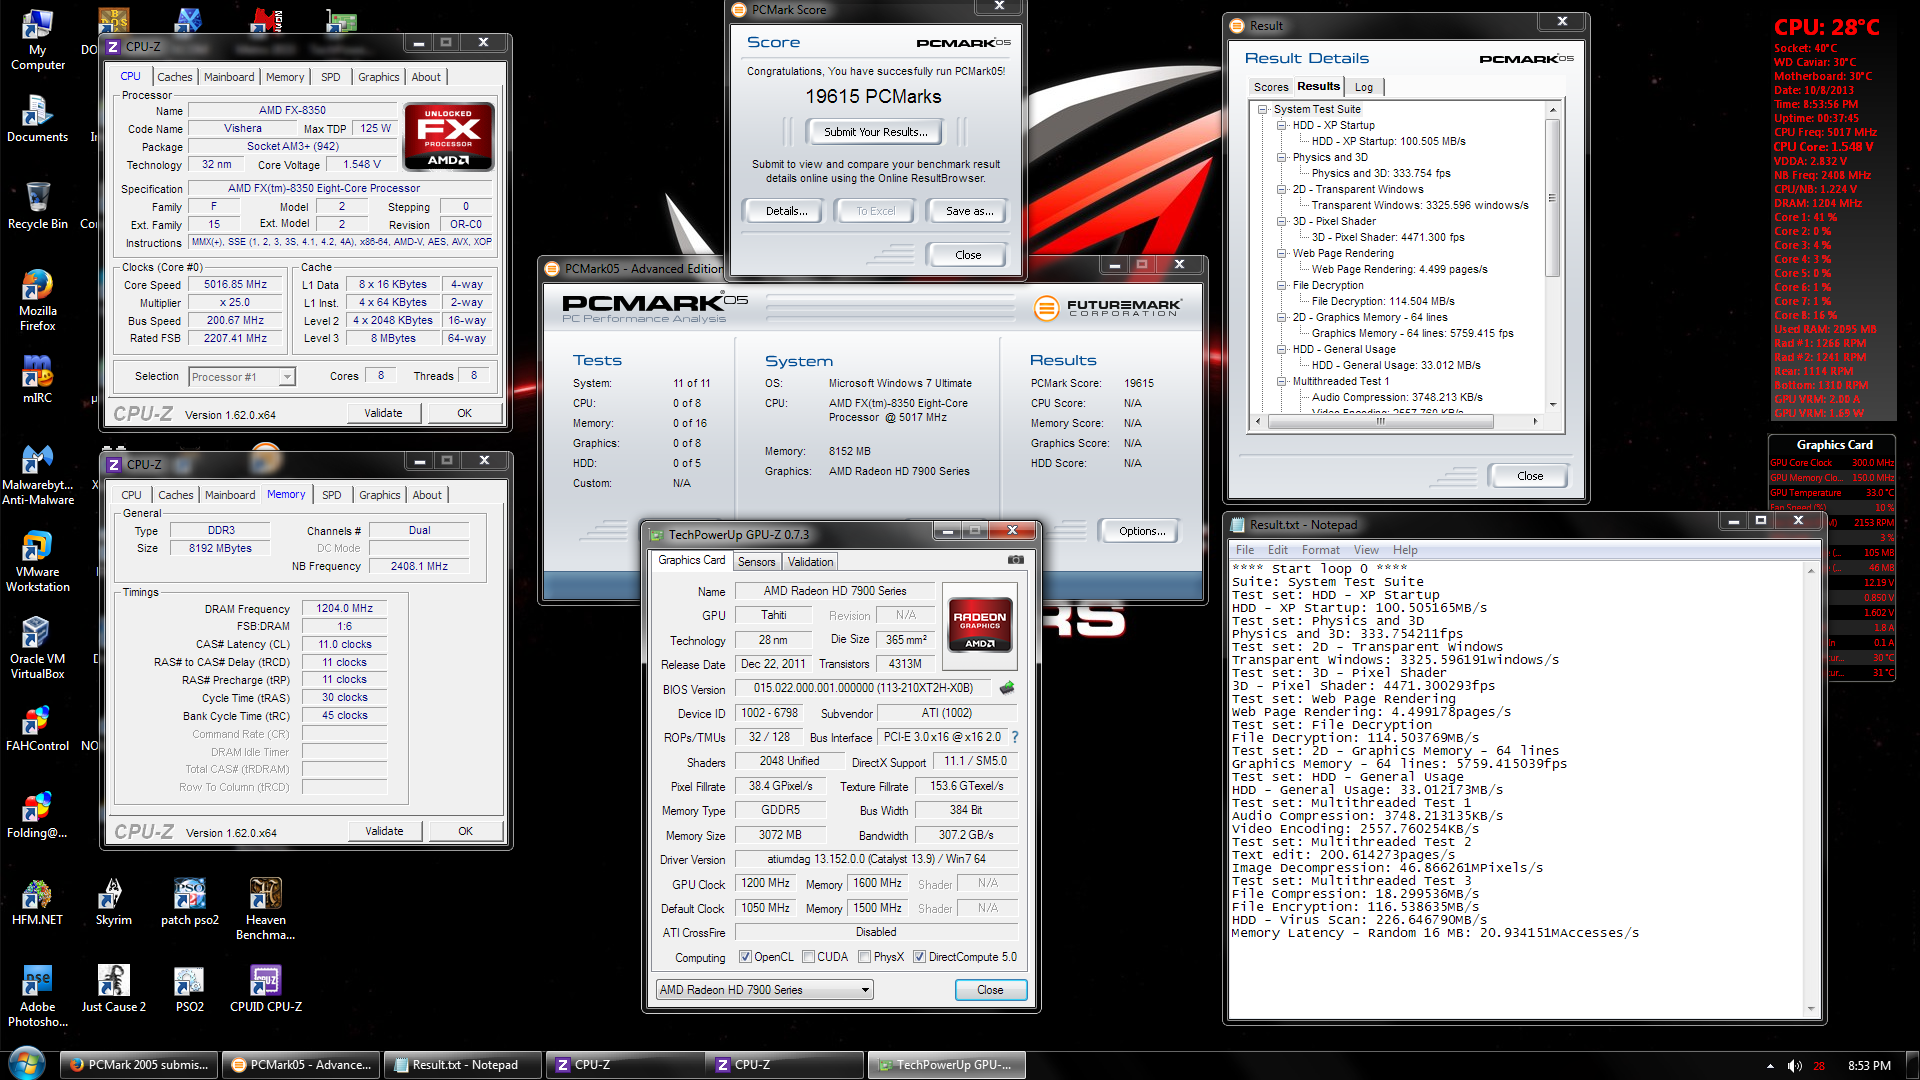The height and width of the screenshot is (1080, 1920).
Task: Click TechPowerUp GPU-Z taskbar button
Action: pos(946,1065)
